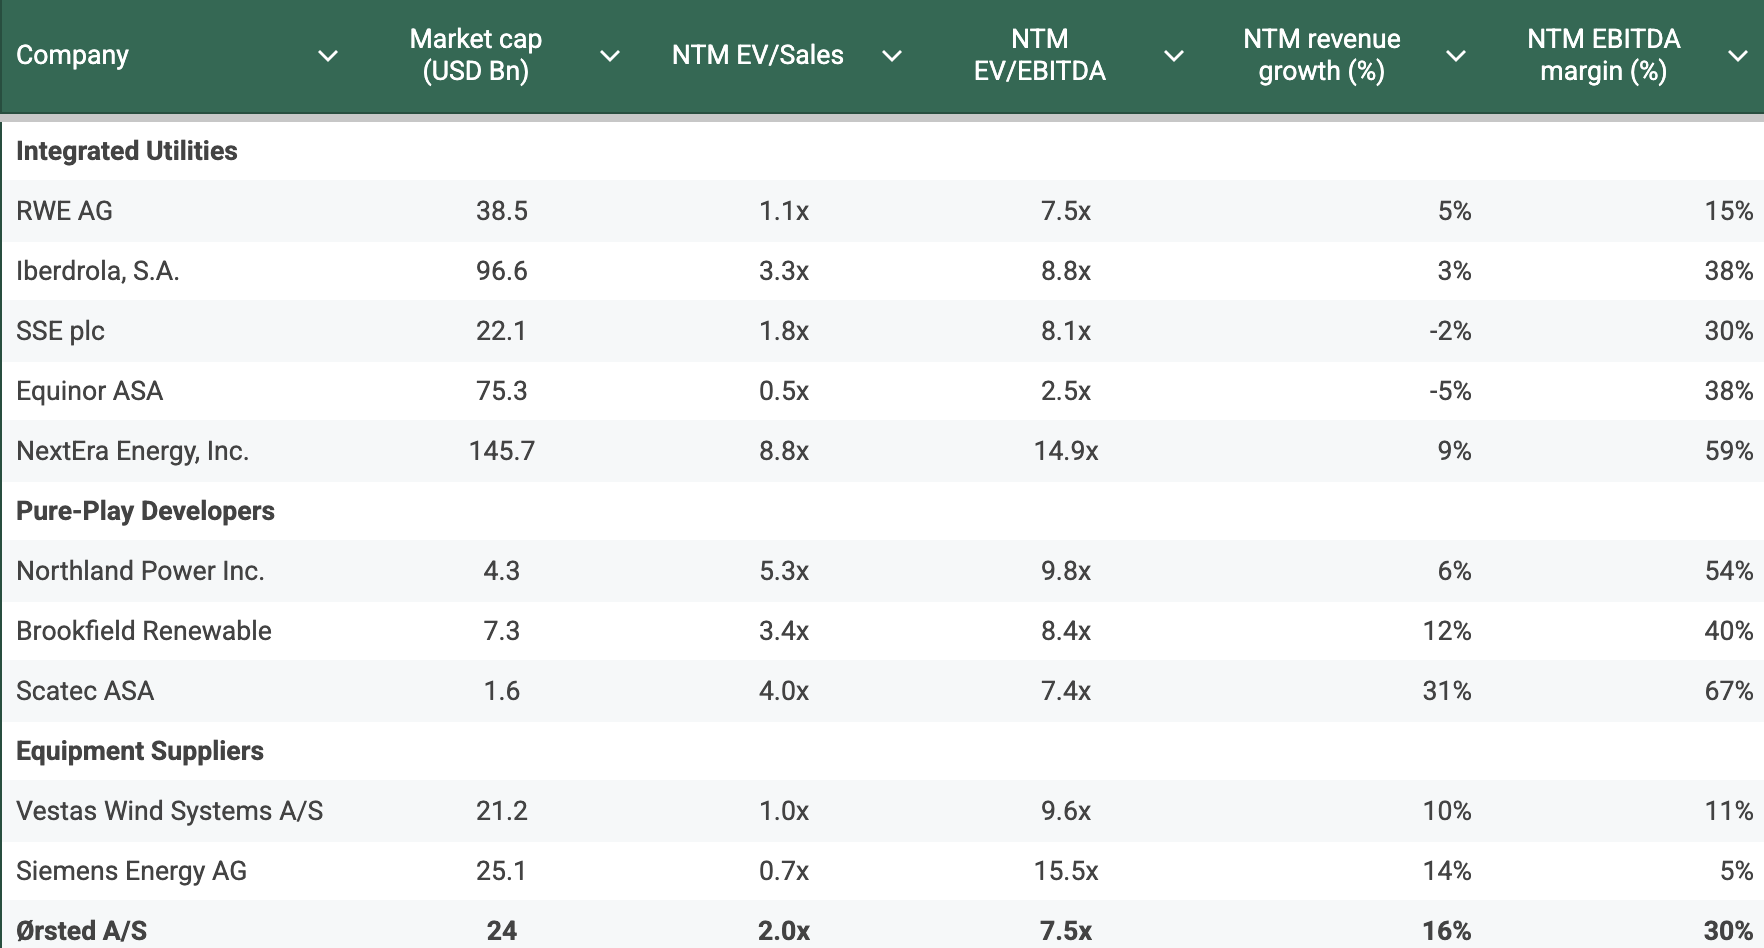Open the Company column dropdown chevron
This screenshot has width=1764, height=948.
328,56
